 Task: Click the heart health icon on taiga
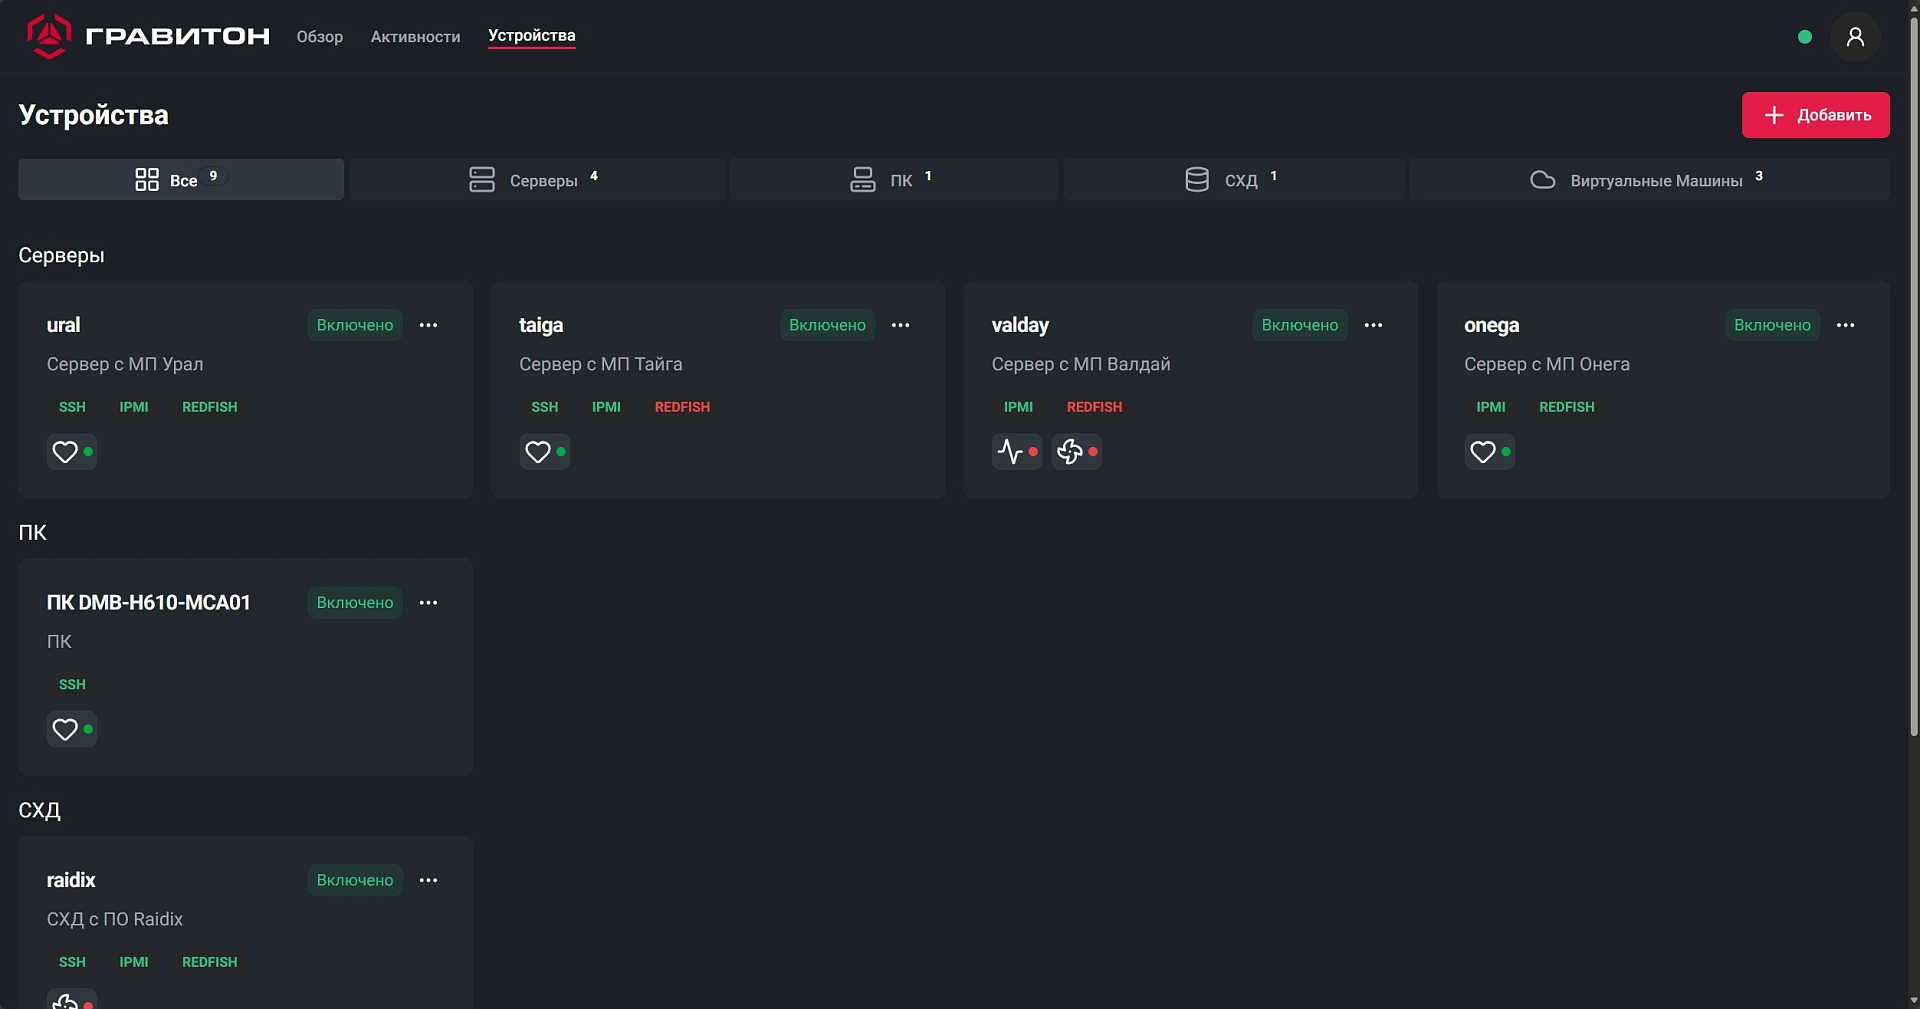pos(538,452)
